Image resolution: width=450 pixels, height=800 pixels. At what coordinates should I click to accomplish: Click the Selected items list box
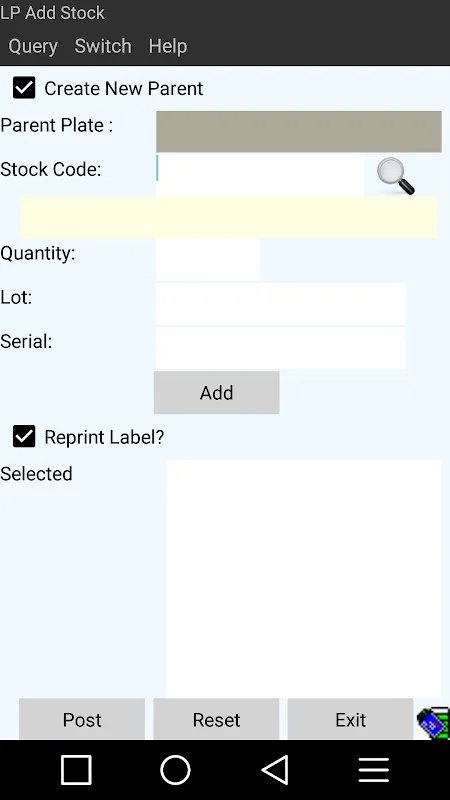(304, 579)
